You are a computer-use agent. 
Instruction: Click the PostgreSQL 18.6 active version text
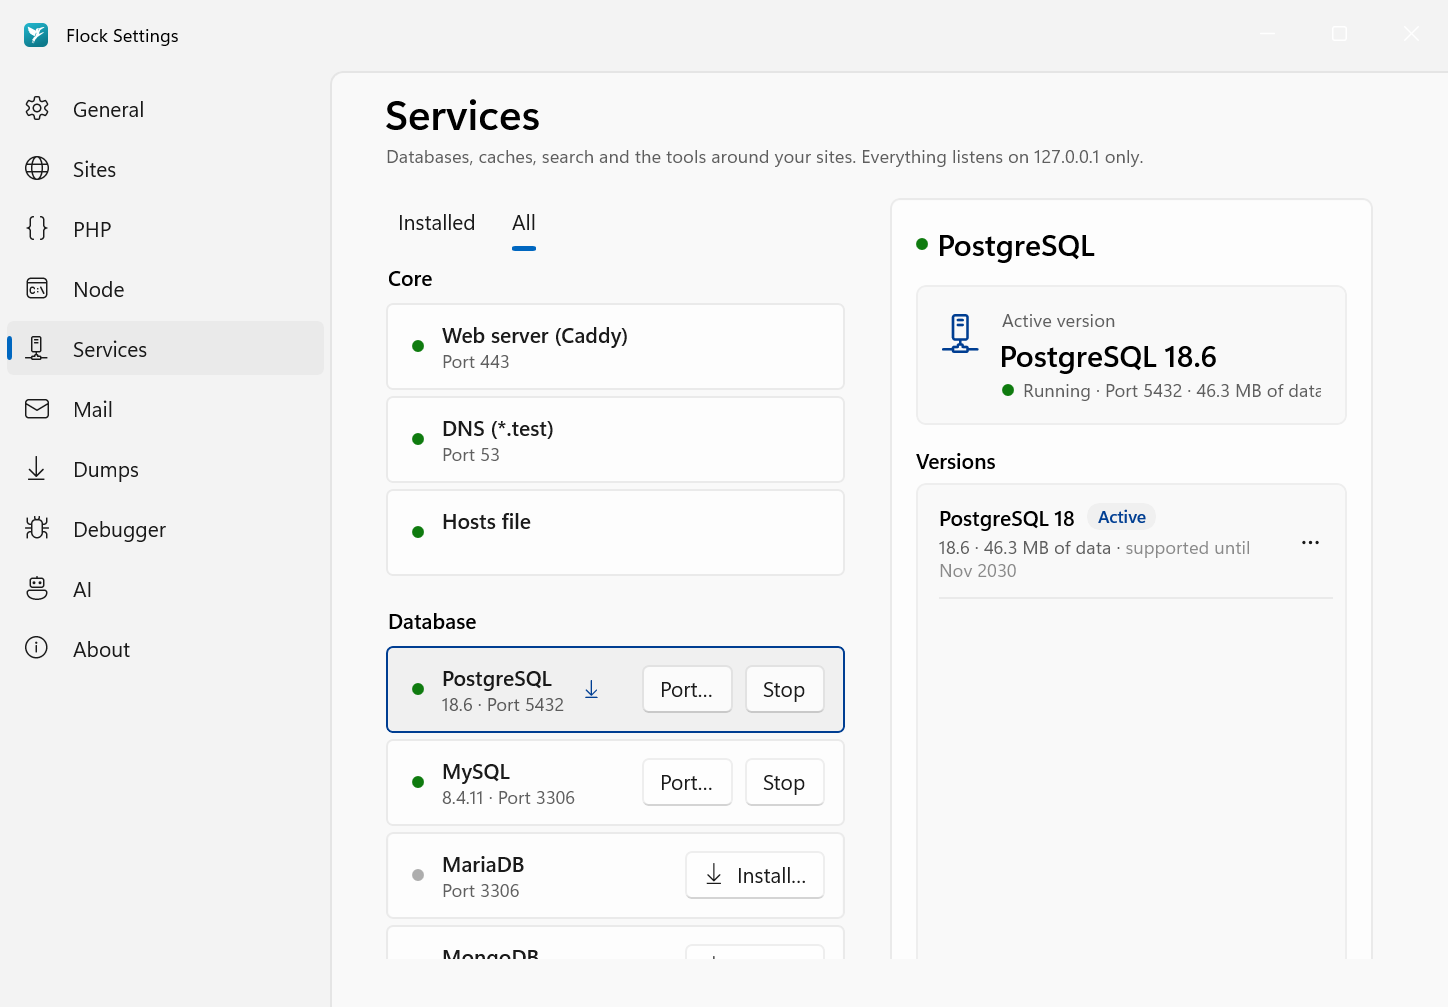click(1108, 357)
